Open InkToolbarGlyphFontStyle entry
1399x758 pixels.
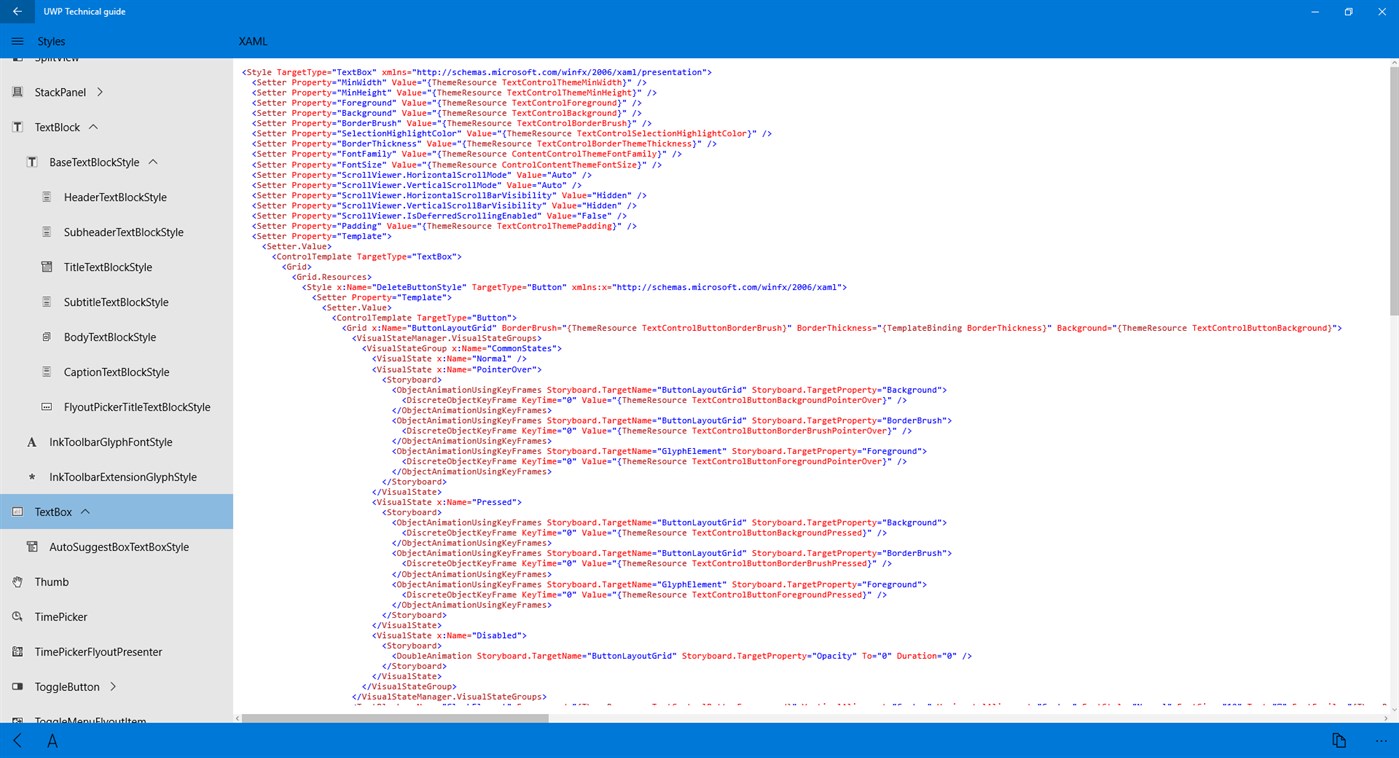pyautogui.click(x=111, y=442)
